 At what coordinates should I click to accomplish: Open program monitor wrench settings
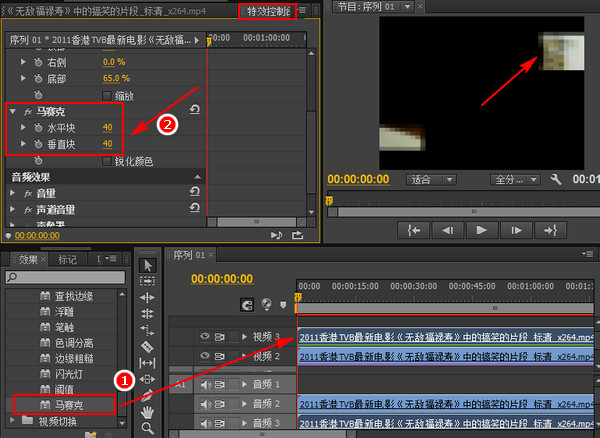tap(556, 179)
